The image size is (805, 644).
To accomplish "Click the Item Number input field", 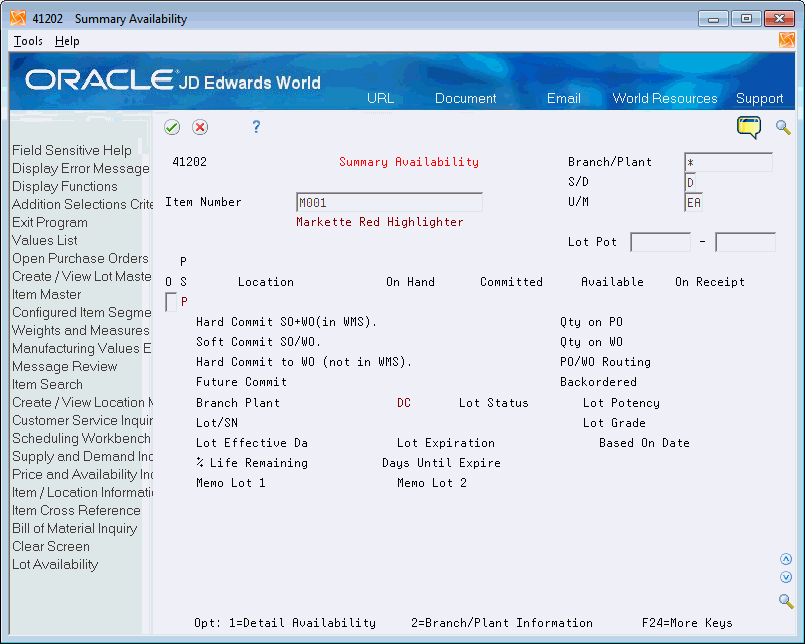I will 389,202.
